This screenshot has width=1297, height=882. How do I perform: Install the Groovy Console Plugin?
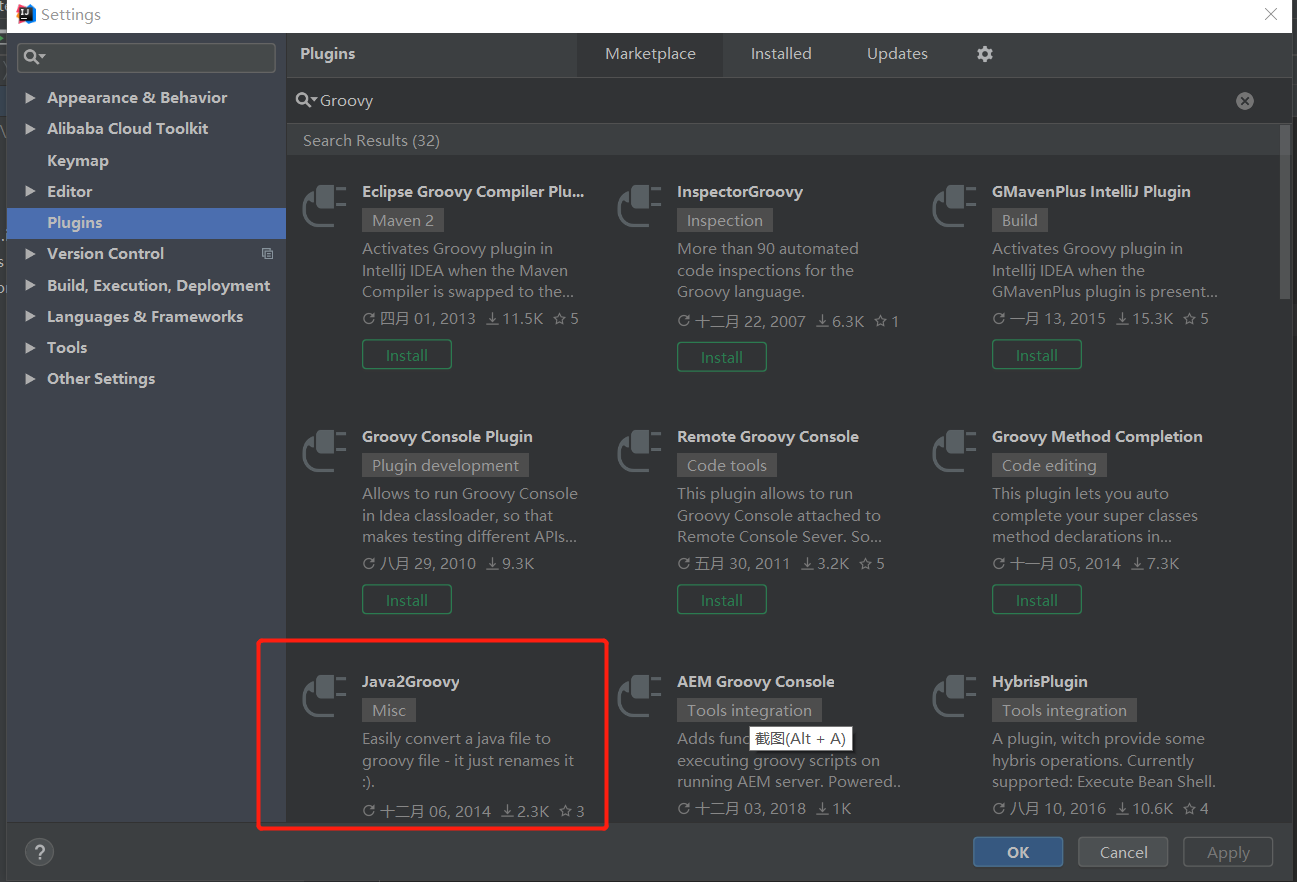[x=407, y=600]
